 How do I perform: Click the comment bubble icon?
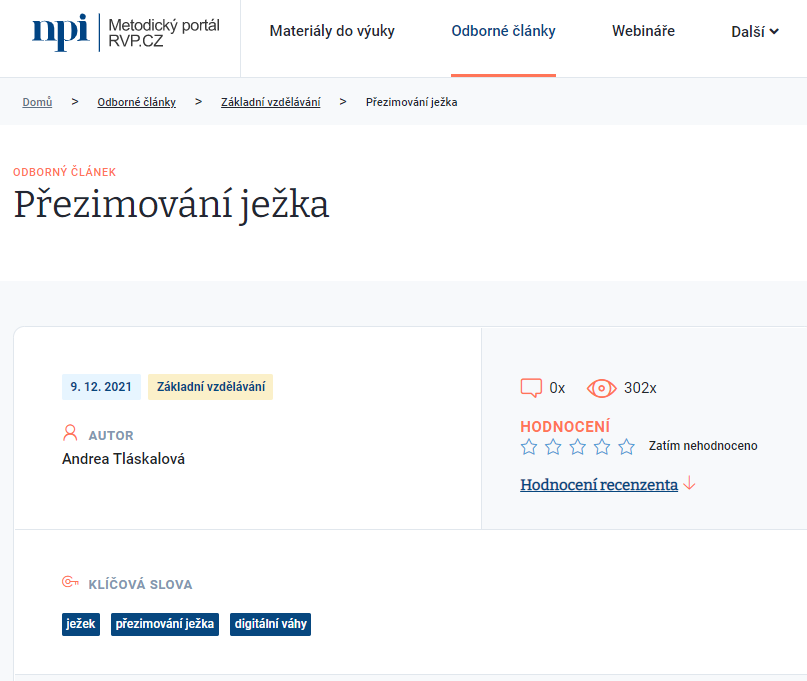point(531,388)
